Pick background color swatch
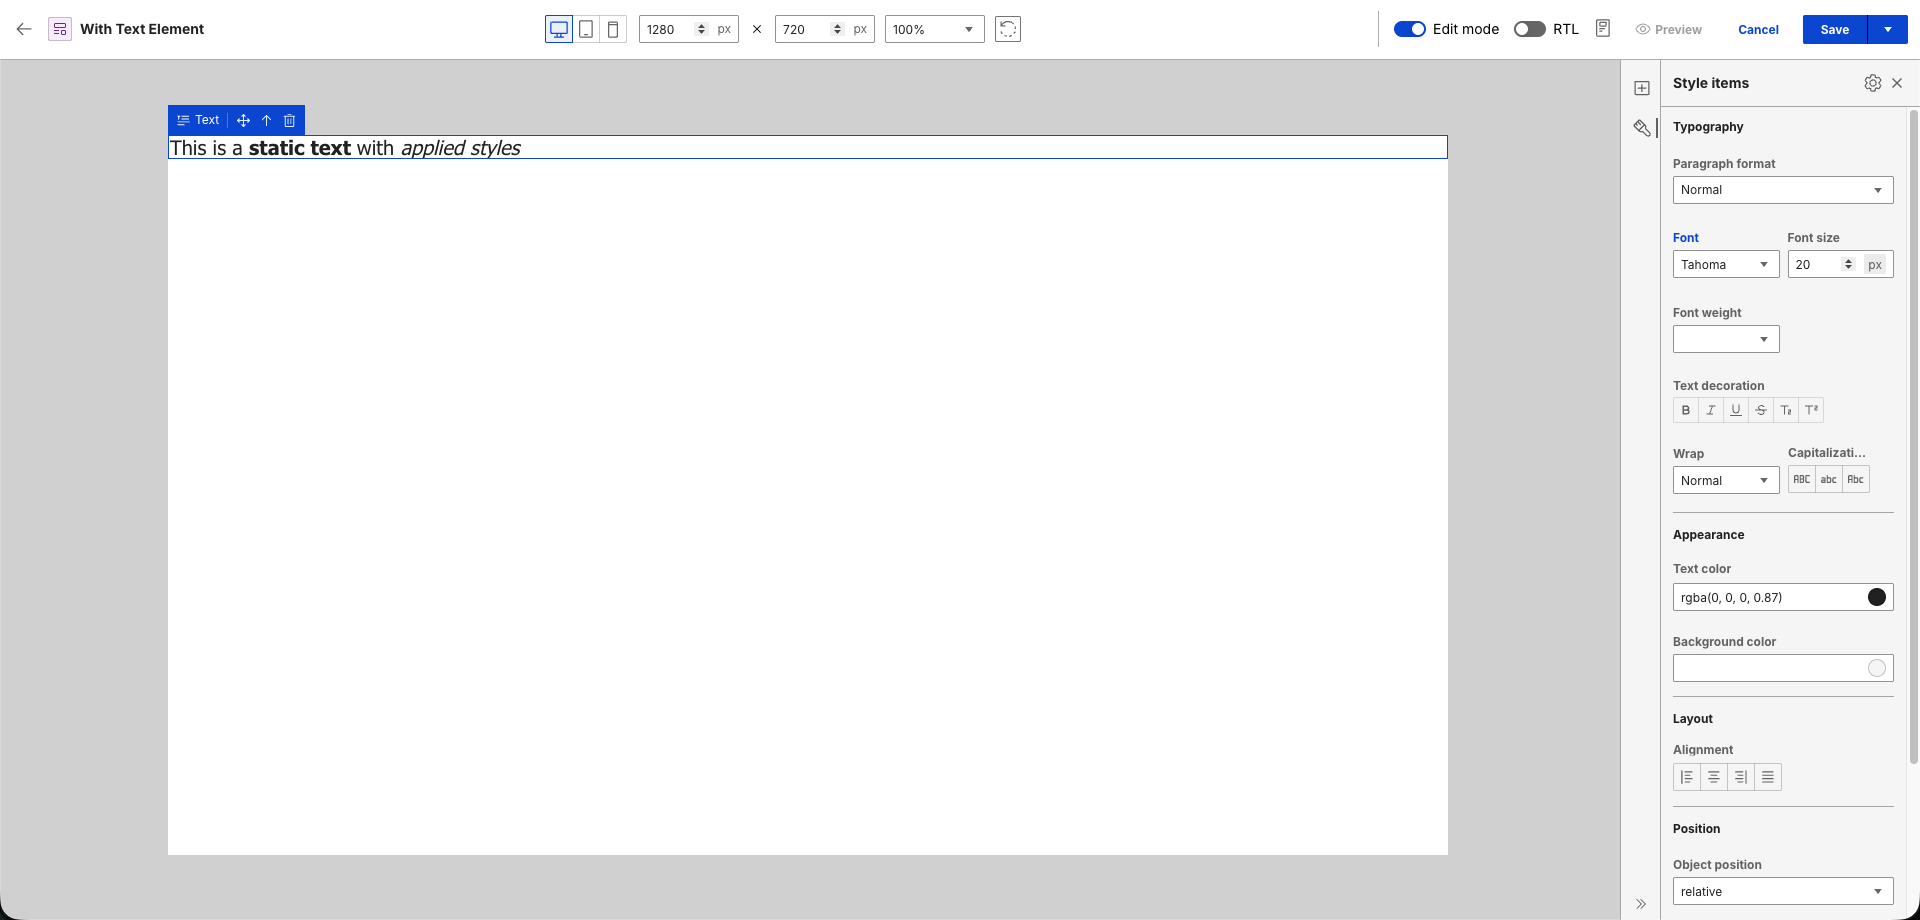 [x=1877, y=668]
